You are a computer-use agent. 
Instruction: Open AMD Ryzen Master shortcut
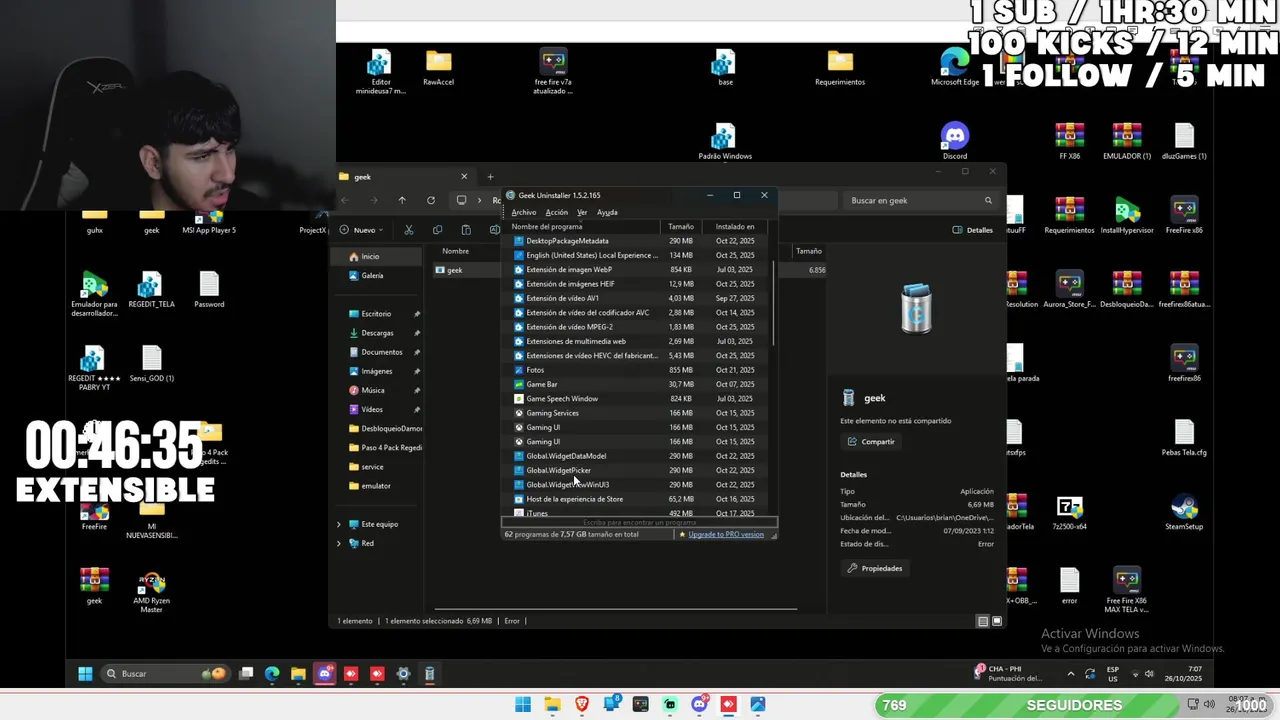151,590
